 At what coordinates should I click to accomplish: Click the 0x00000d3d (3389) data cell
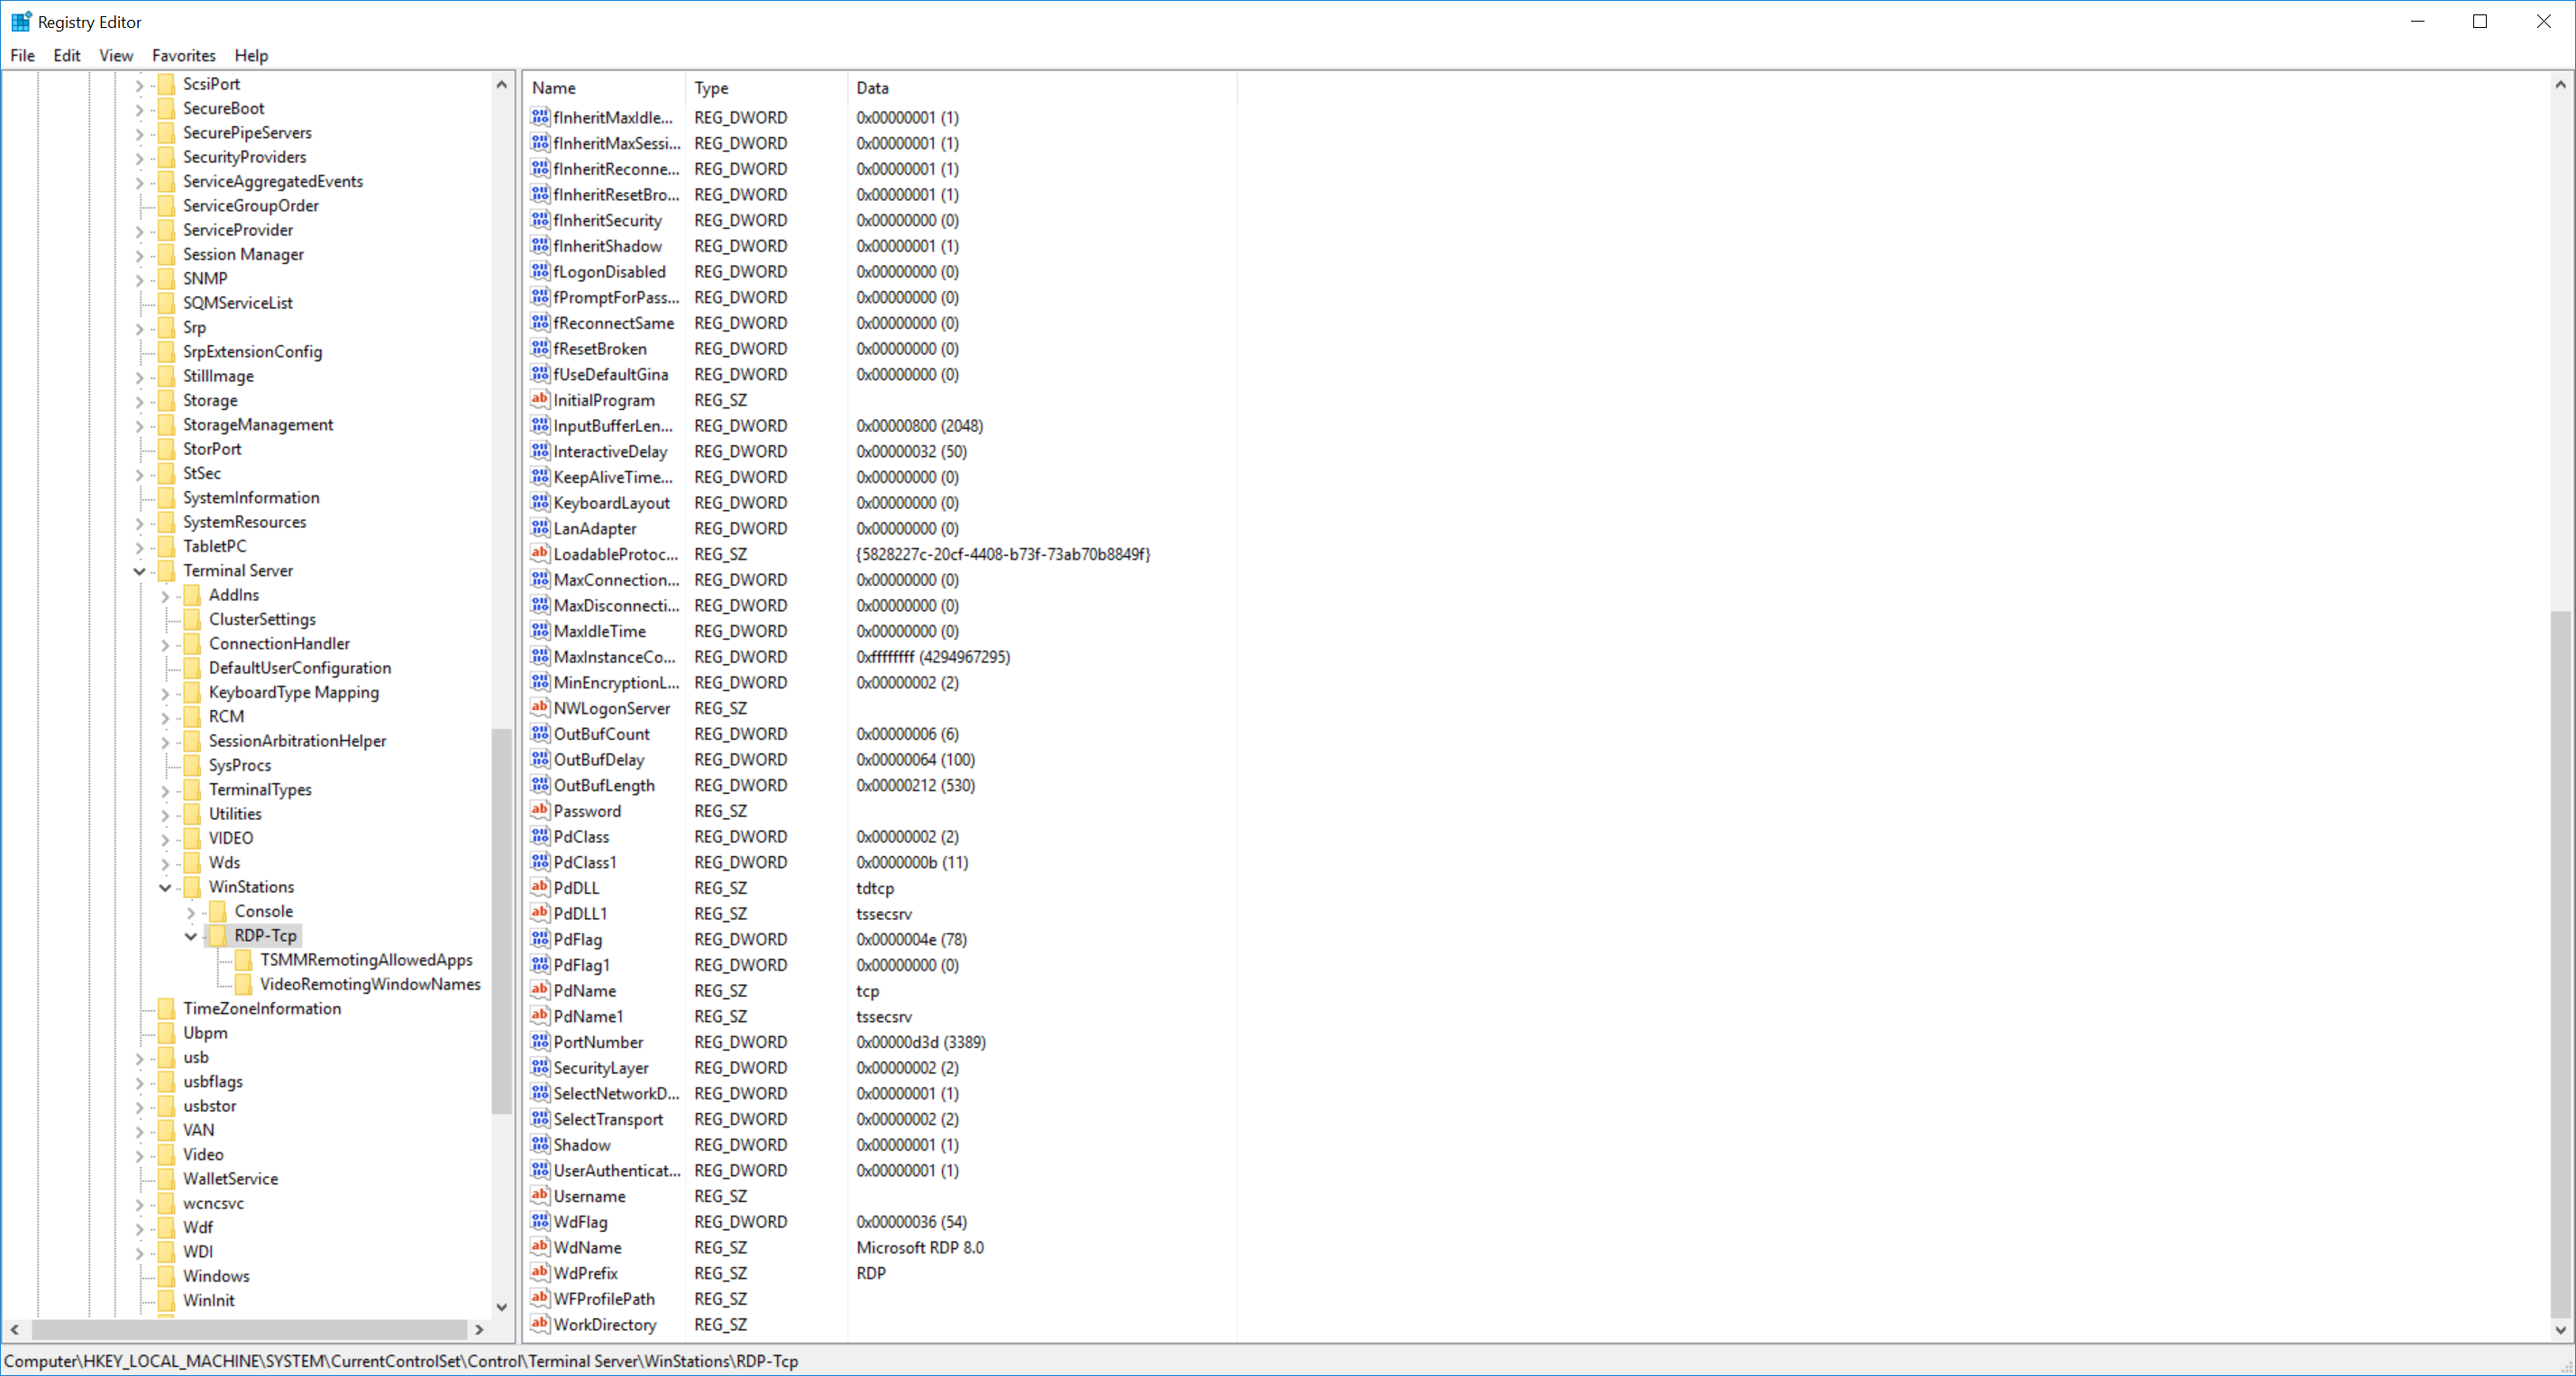pyautogui.click(x=921, y=1042)
